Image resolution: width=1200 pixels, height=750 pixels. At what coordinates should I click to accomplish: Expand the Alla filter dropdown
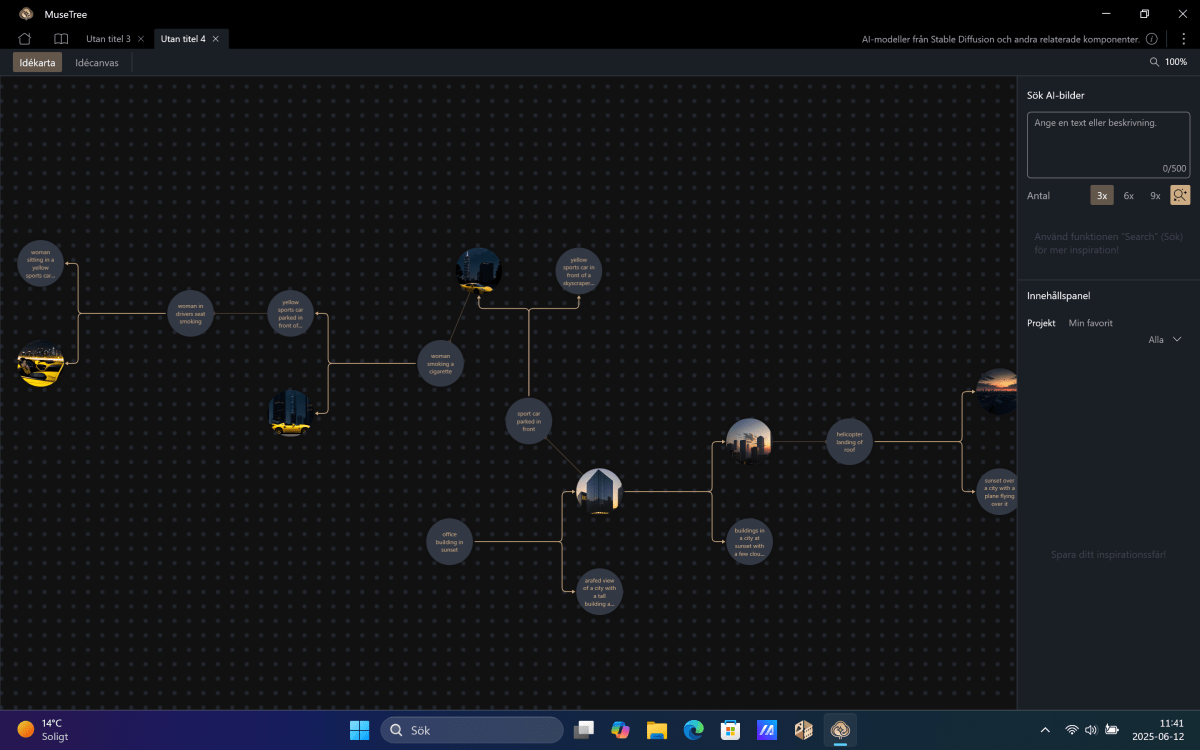tap(1165, 340)
